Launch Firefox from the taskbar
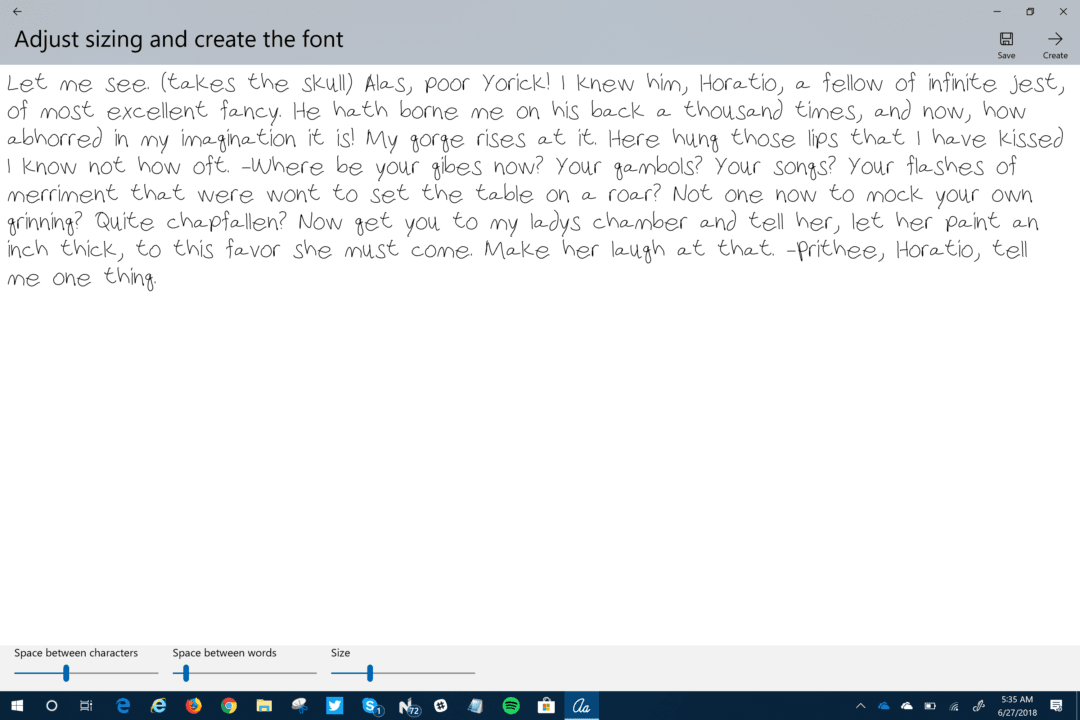Screen dimensions: 1080x720 (193, 706)
